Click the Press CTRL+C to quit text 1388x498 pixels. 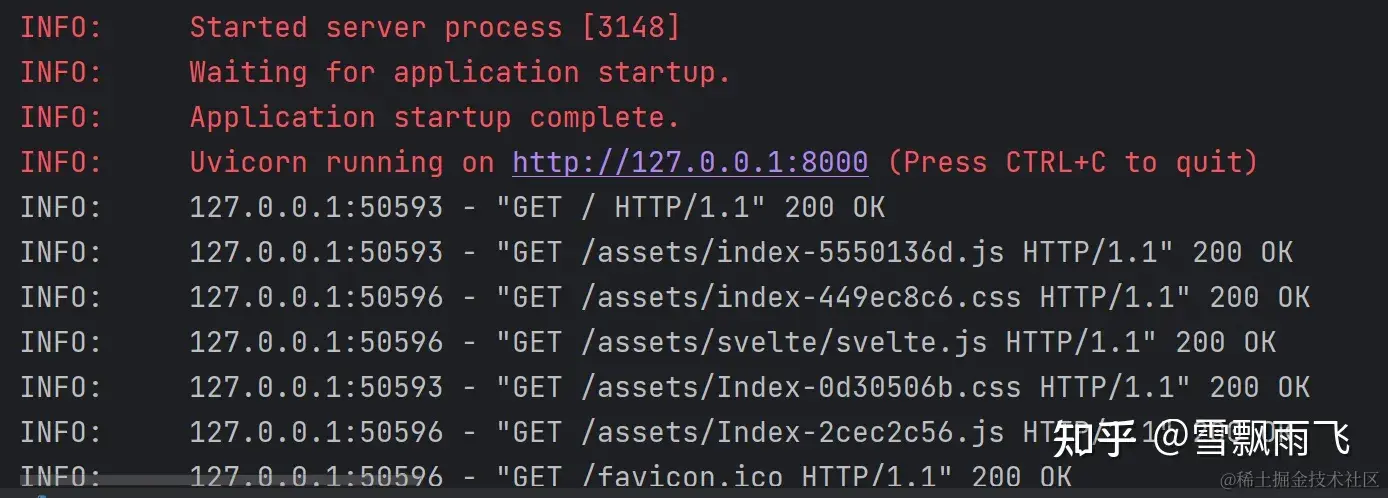[x=1072, y=162]
